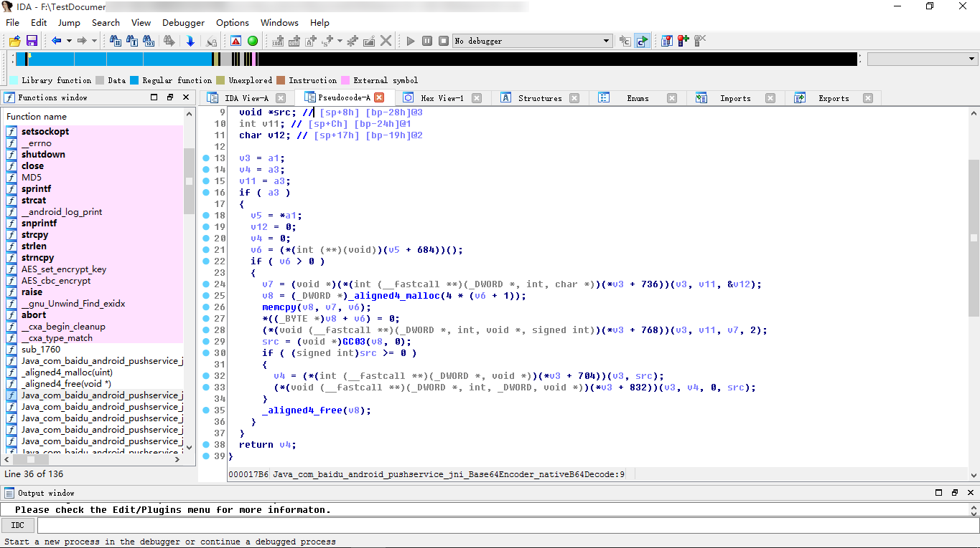Toggle breakpoint dot on return line 38
This screenshot has height=548, width=980.
(206, 445)
